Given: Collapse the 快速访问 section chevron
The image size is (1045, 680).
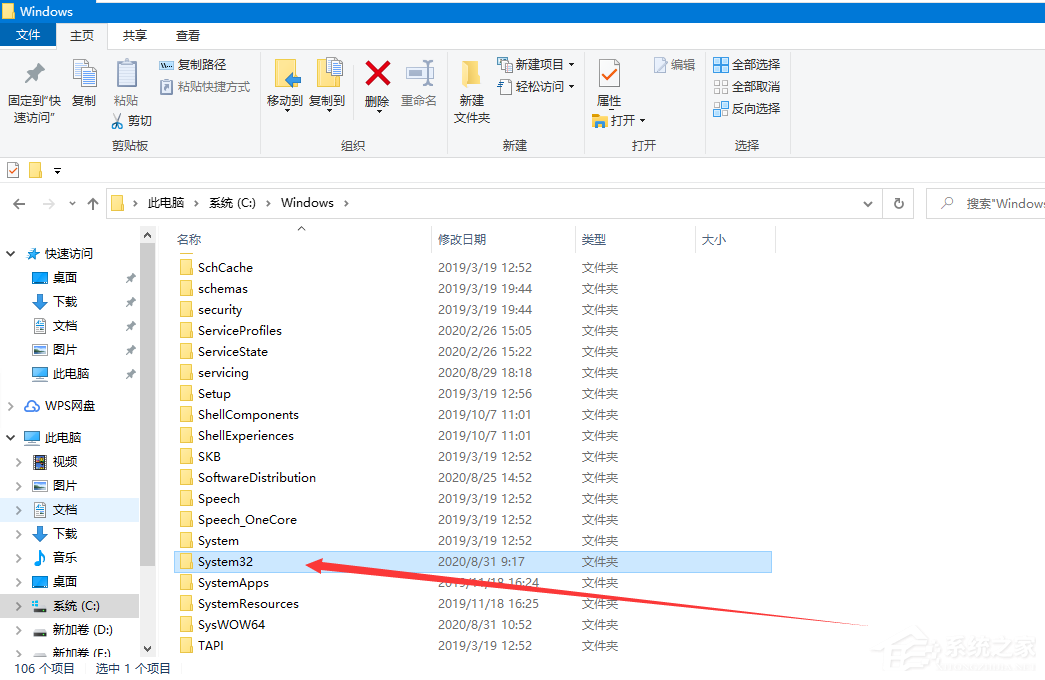Looking at the screenshot, I should click(x=10, y=253).
